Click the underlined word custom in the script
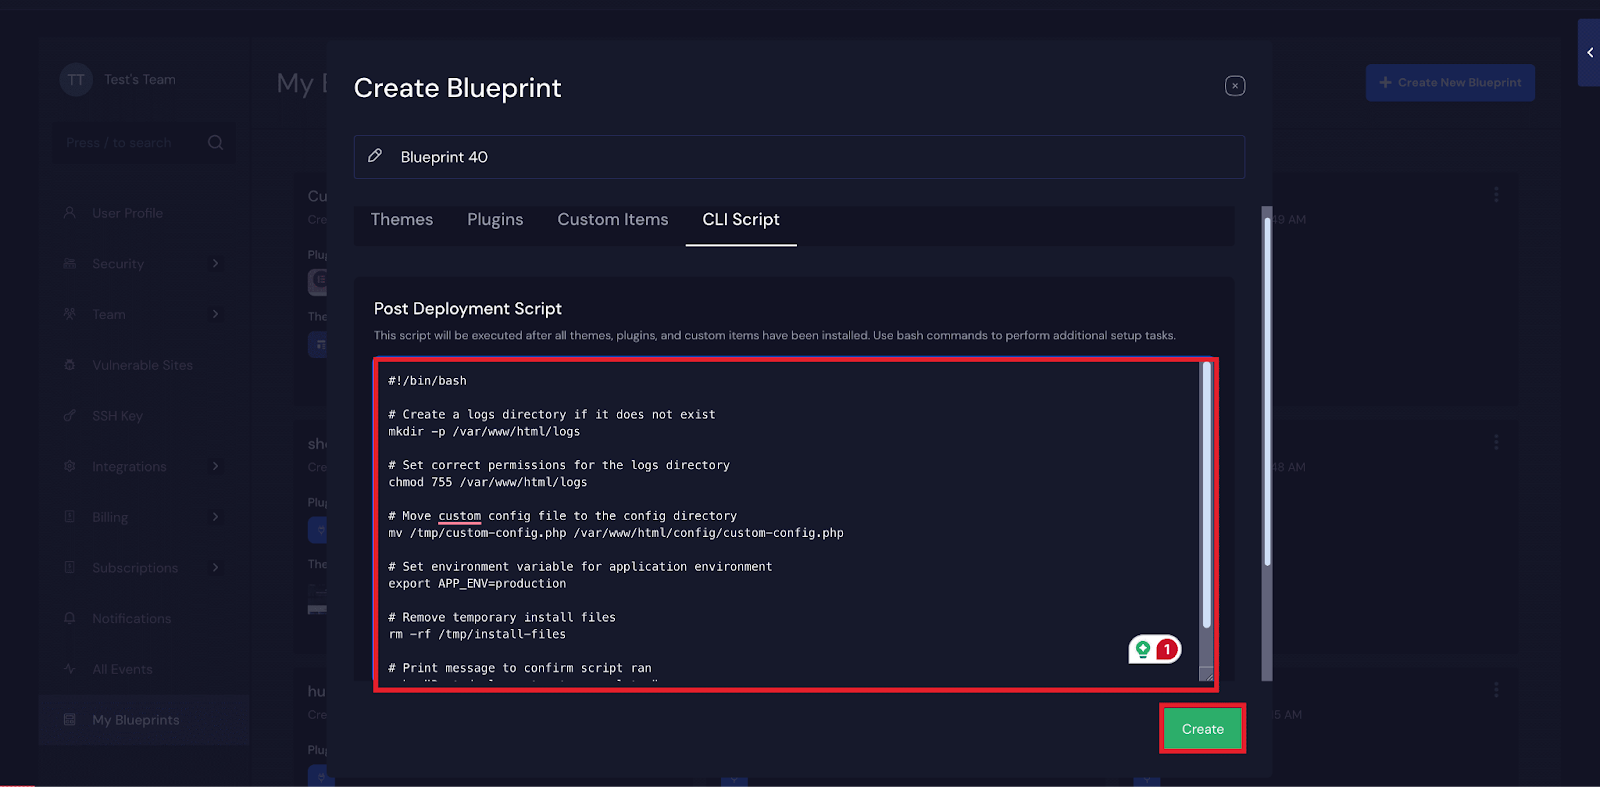Screen dimensions: 1600x787 coord(460,516)
